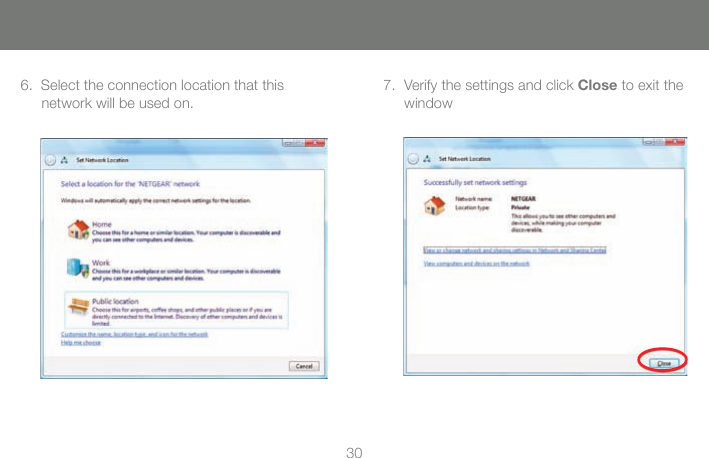Image resolution: width=709 pixels, height=458 pixels.
Task: Click Cancel in the left Set Network Location window
Action: tap(304, 366)
